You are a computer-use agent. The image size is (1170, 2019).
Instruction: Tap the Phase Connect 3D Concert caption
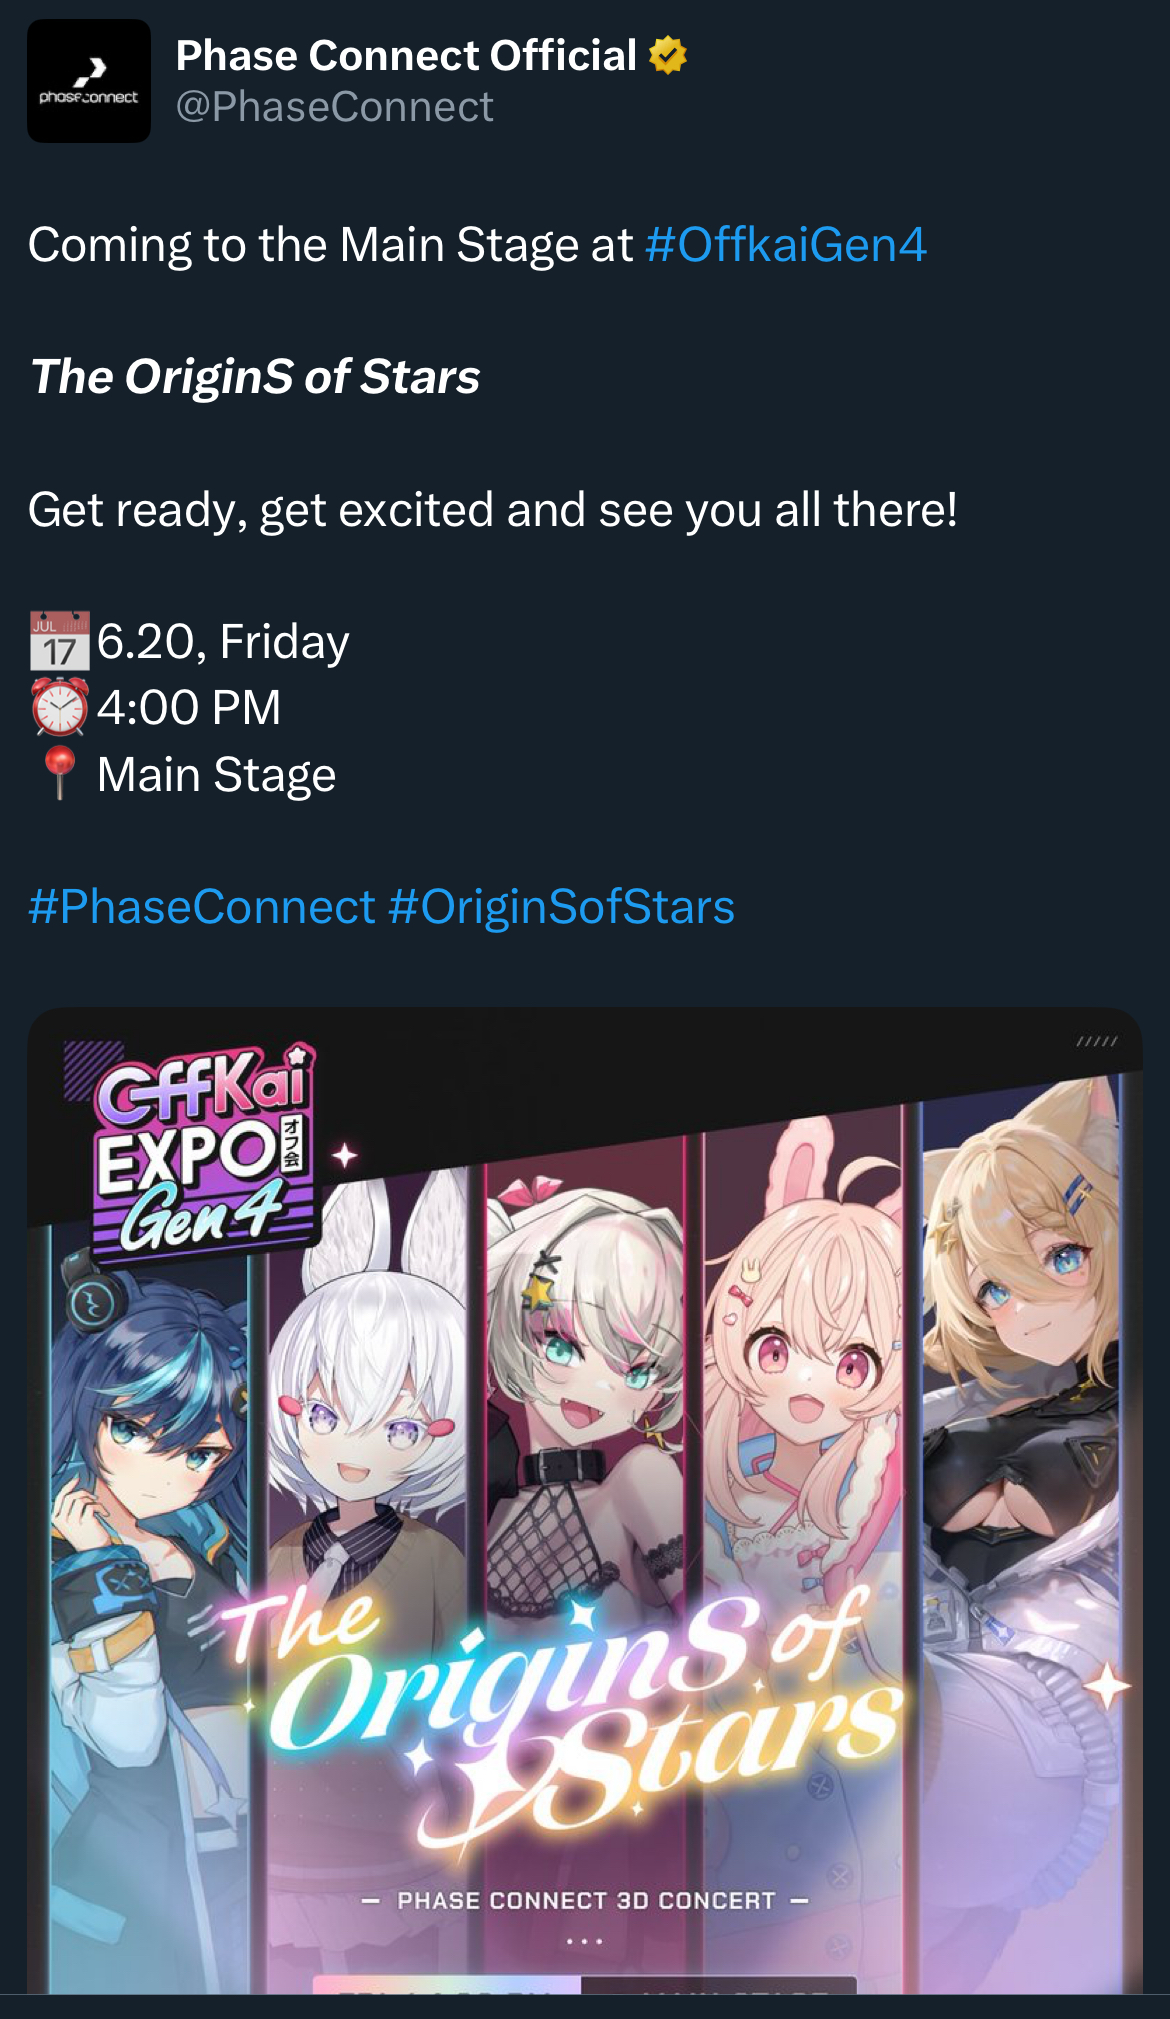pos(585,1901)
